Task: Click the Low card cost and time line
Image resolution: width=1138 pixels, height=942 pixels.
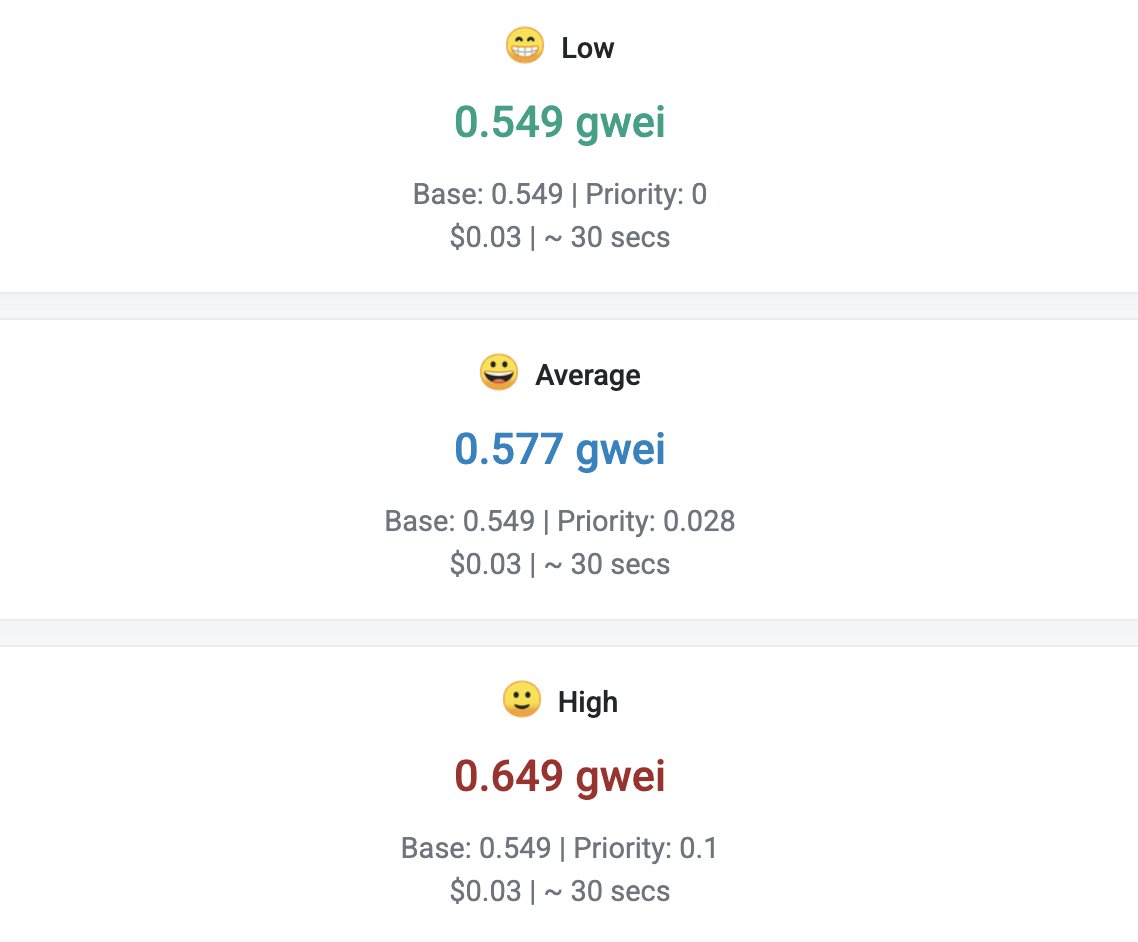Action: (560, 237)
